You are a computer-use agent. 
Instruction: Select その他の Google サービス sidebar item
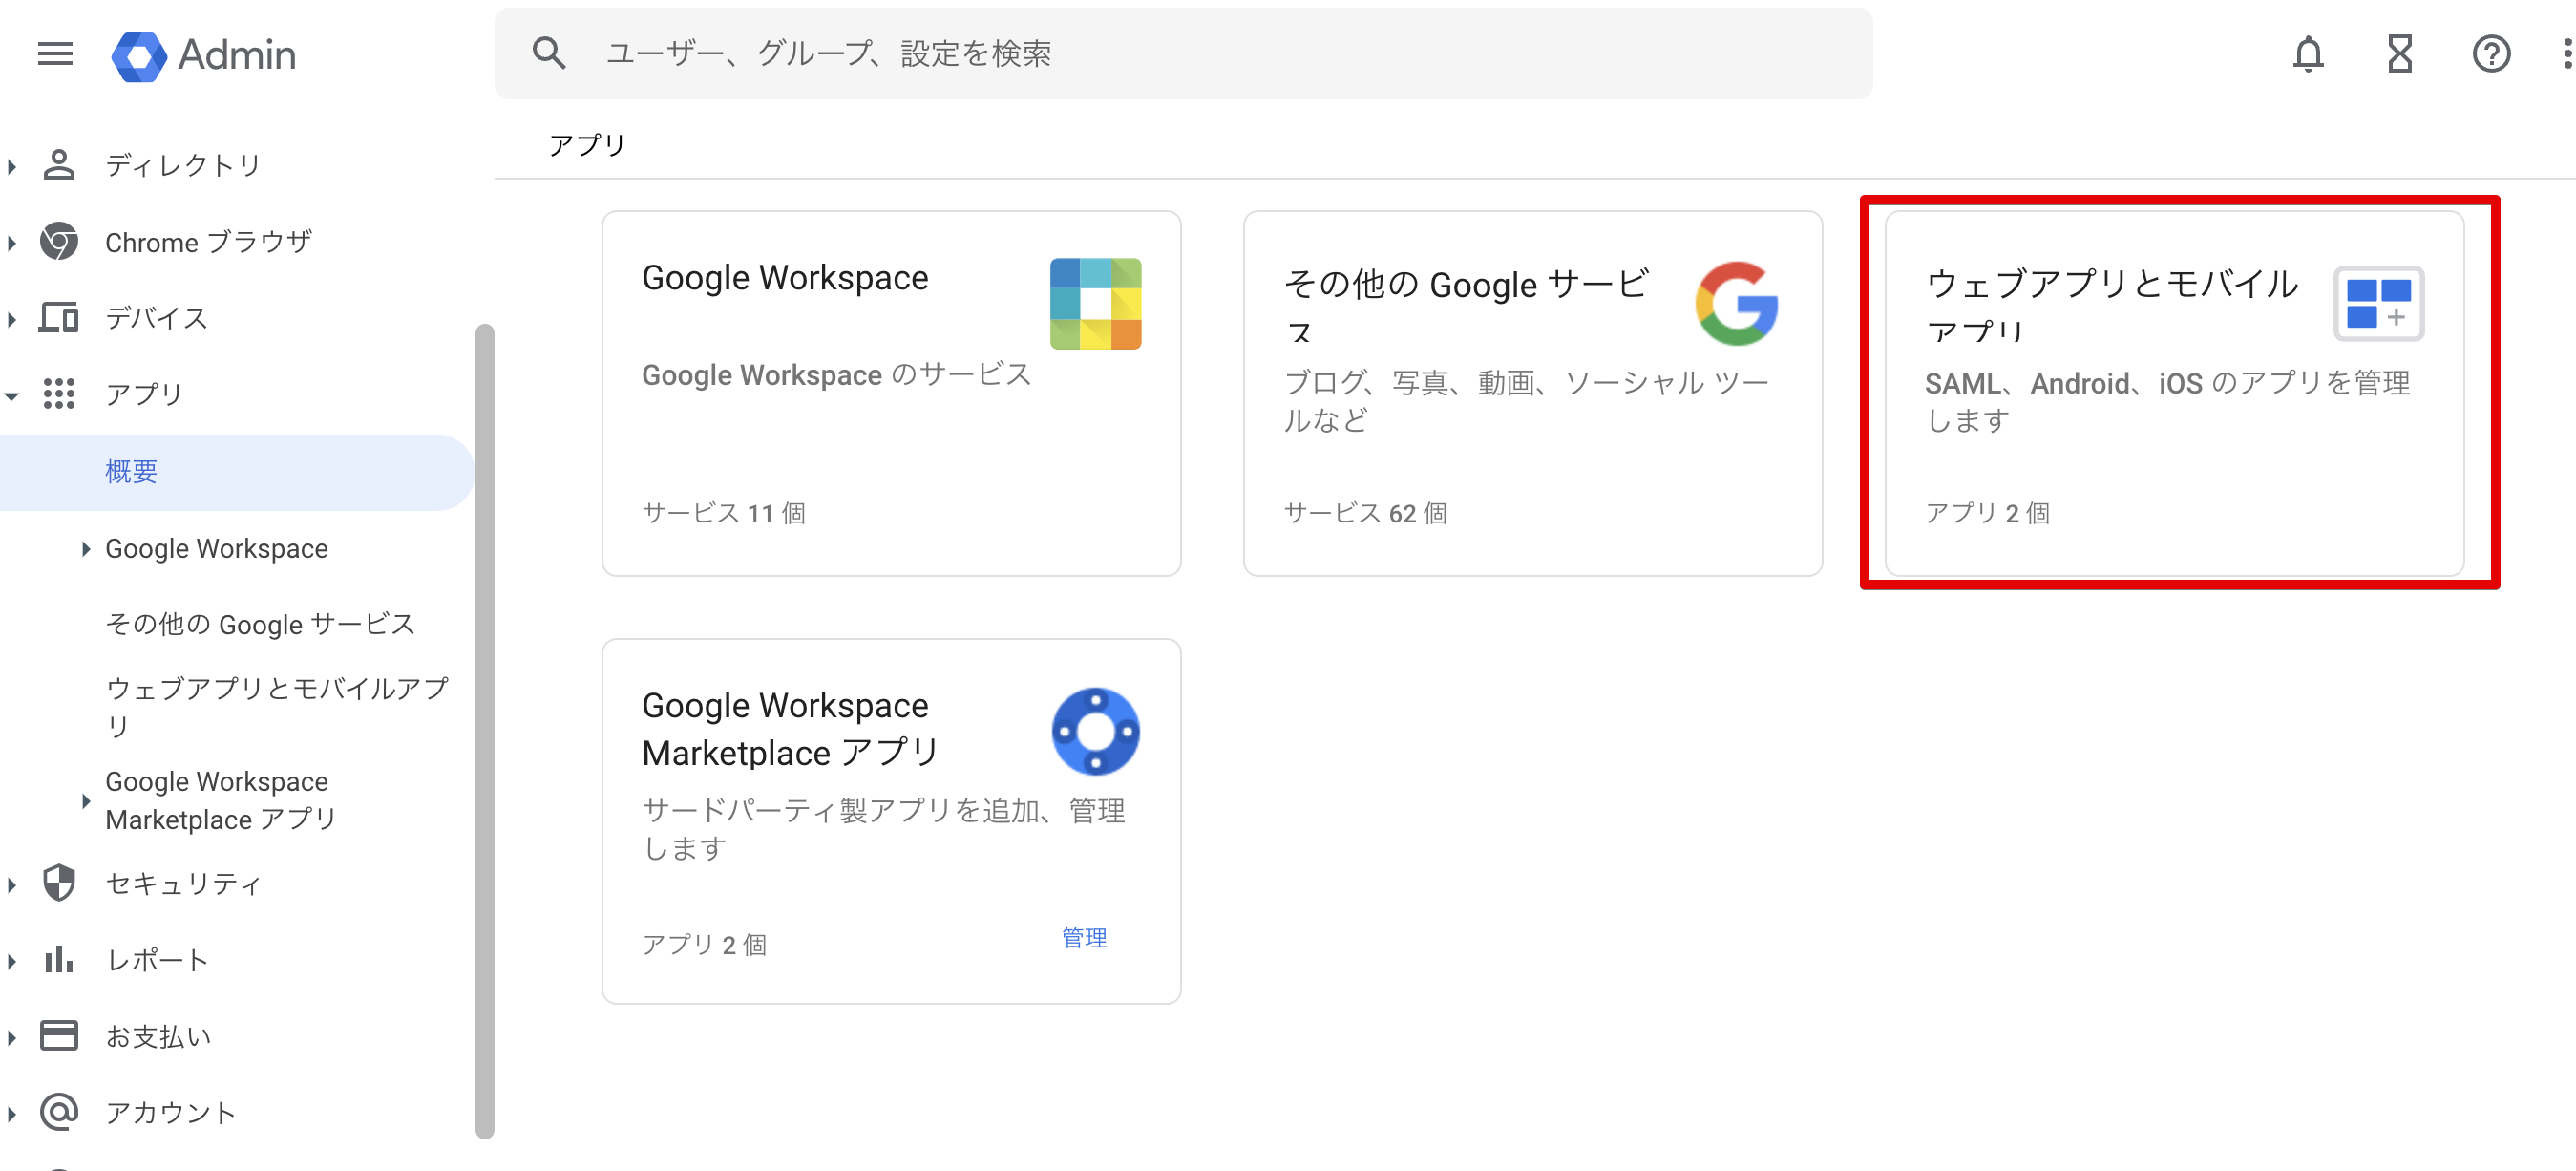pyautogui.click(x=260, y=624)
